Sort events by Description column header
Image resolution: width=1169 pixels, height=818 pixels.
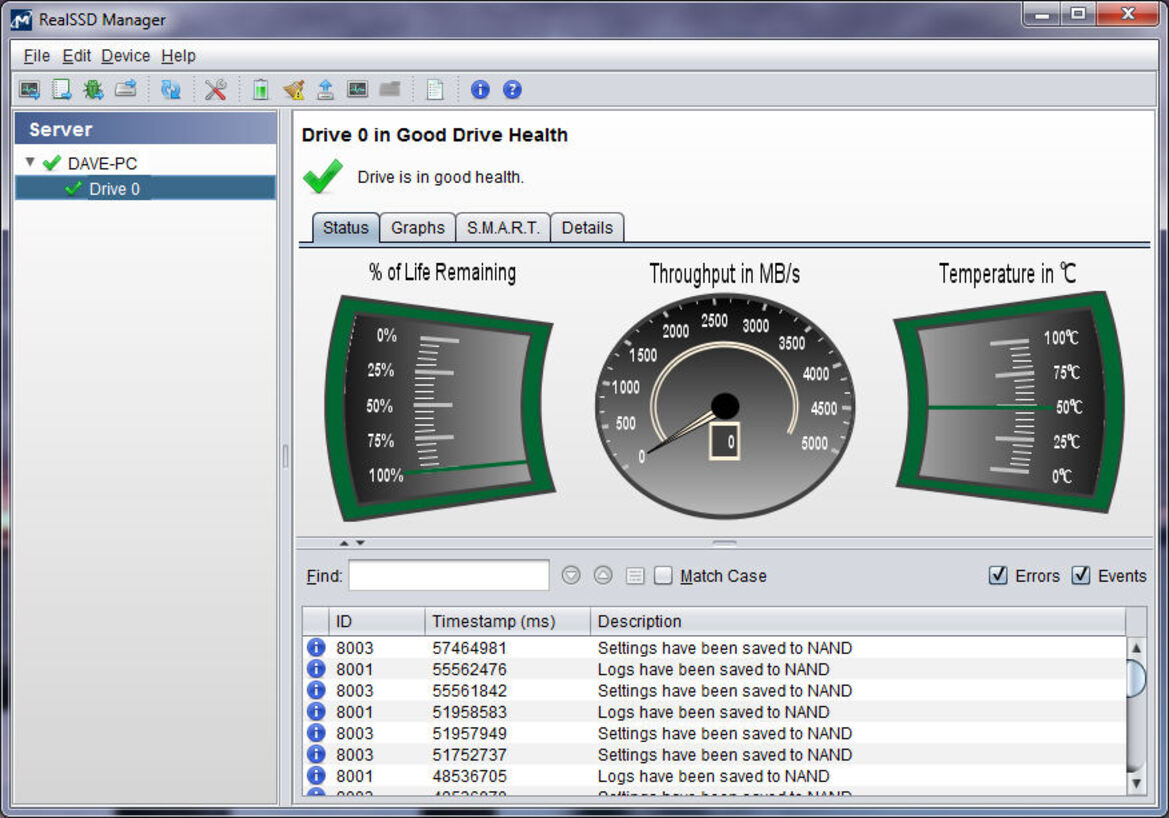click(858, 621)
